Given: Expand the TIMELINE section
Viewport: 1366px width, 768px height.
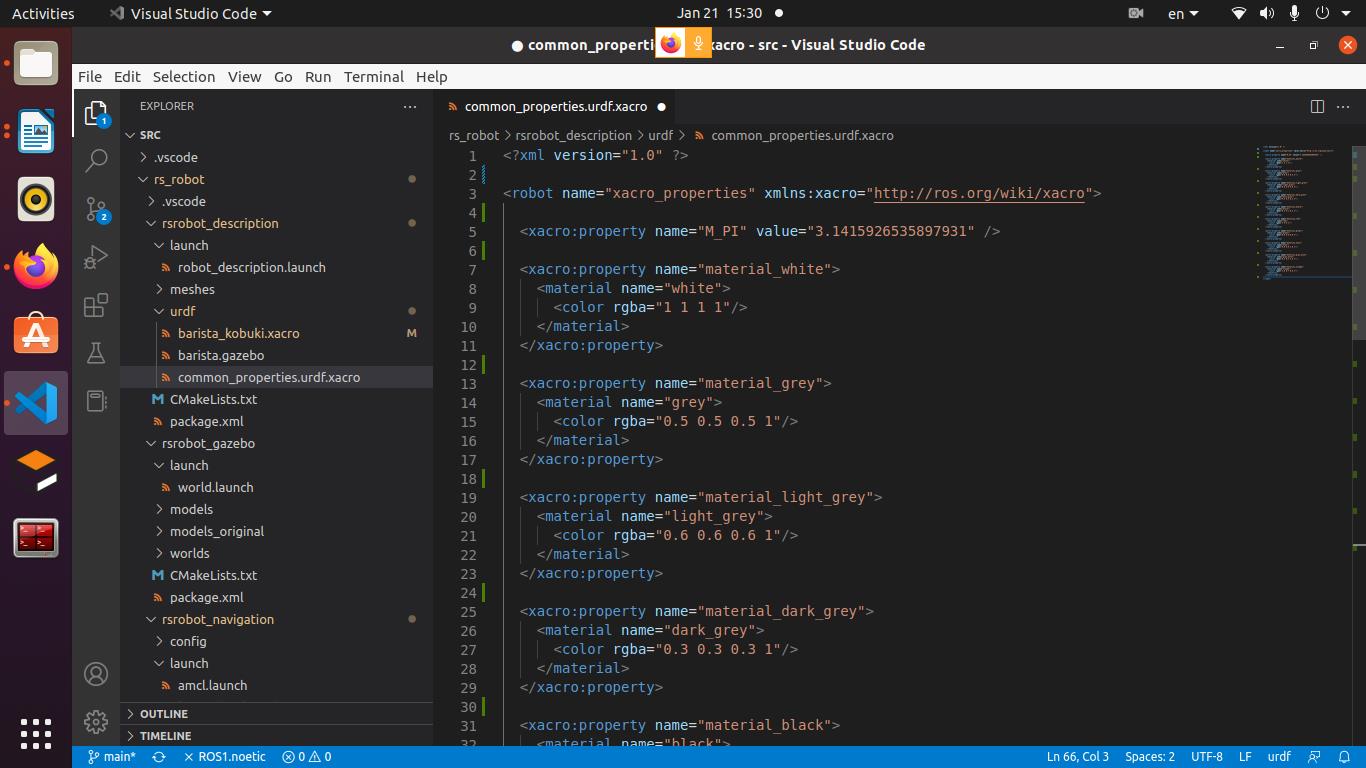Looking at the screenshot, I should 166,736.
